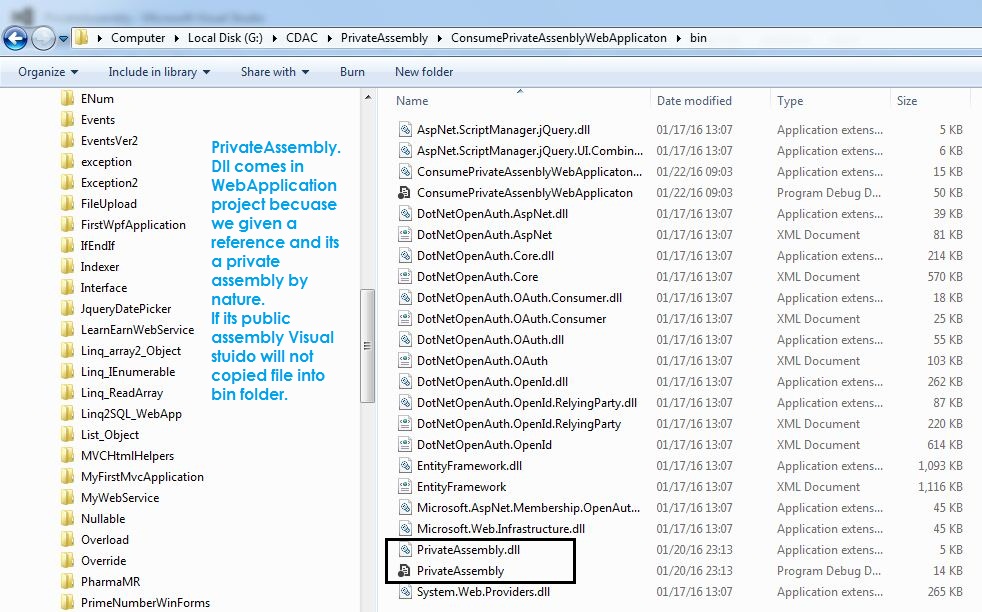This screenshot has height=612, width=982.
Task: Click EntityFramework XML document icon
Action: coord(405,487)
